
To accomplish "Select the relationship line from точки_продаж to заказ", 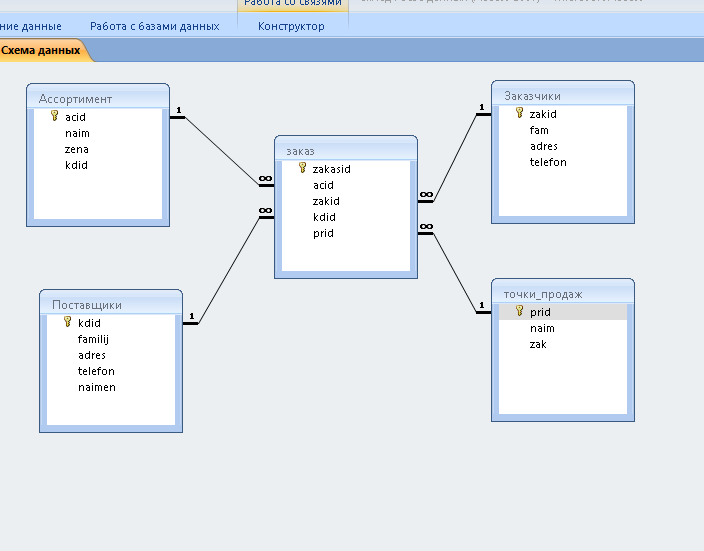I will (x=455, y=273).
